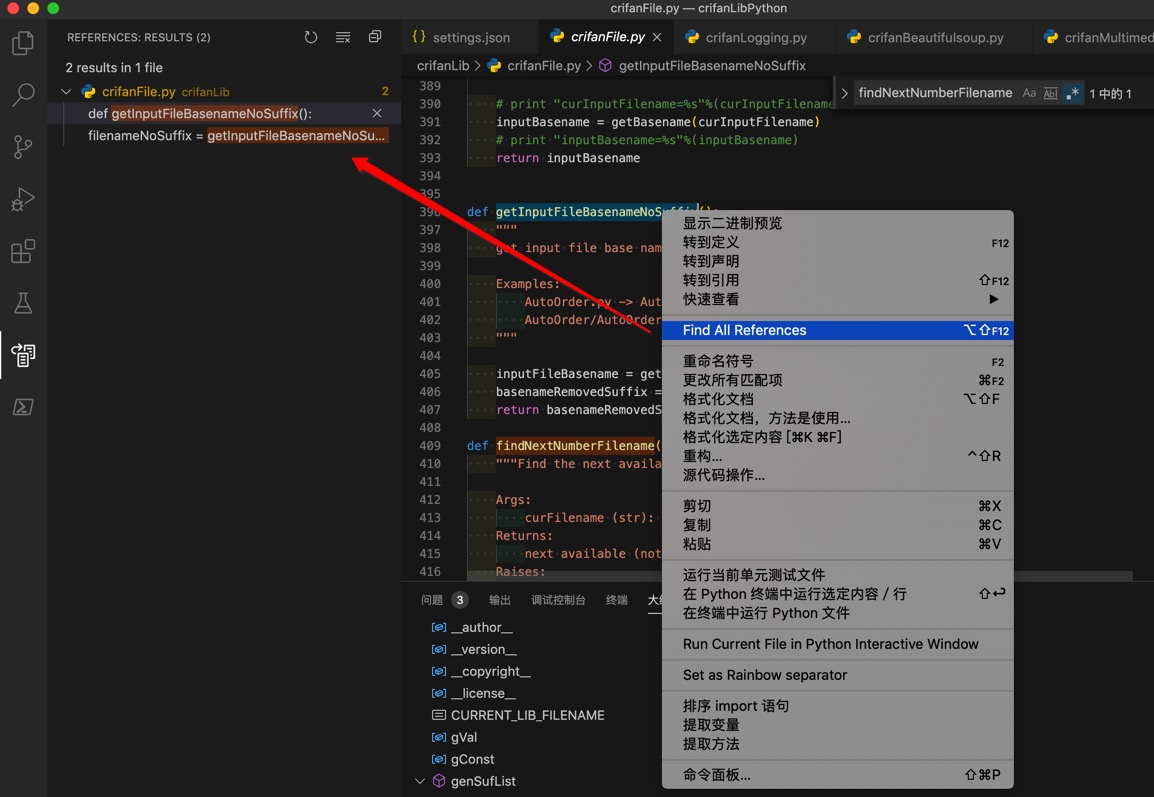Click crifanLib in the breadcrumb
Image resolution: width=1154 pixels, height=797 pixels.
[443, 65]
